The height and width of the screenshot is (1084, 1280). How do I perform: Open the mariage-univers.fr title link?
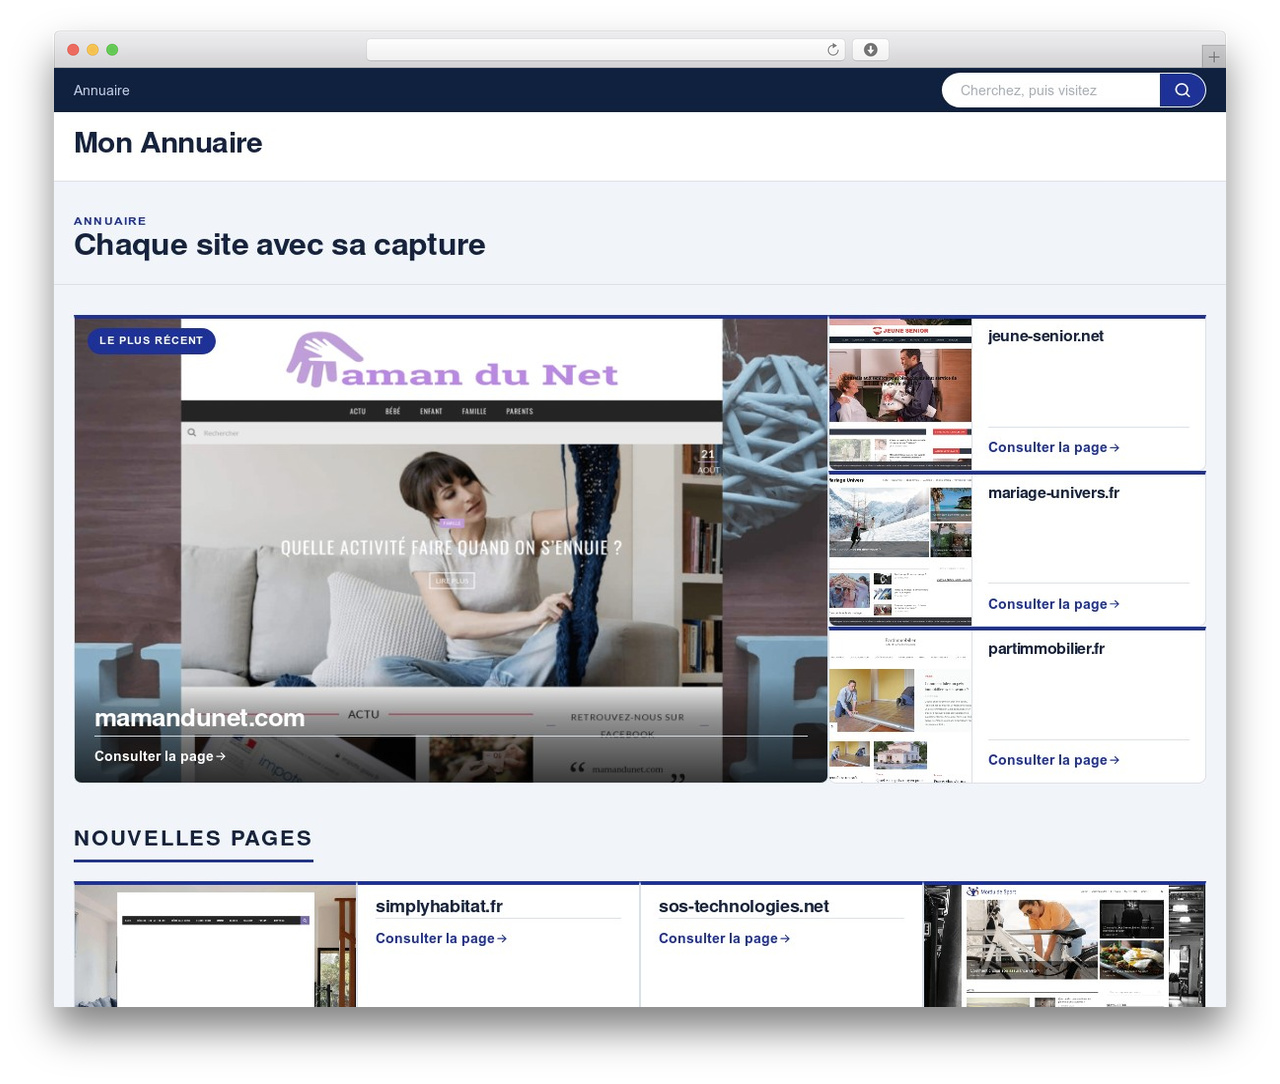(1054, 493)
